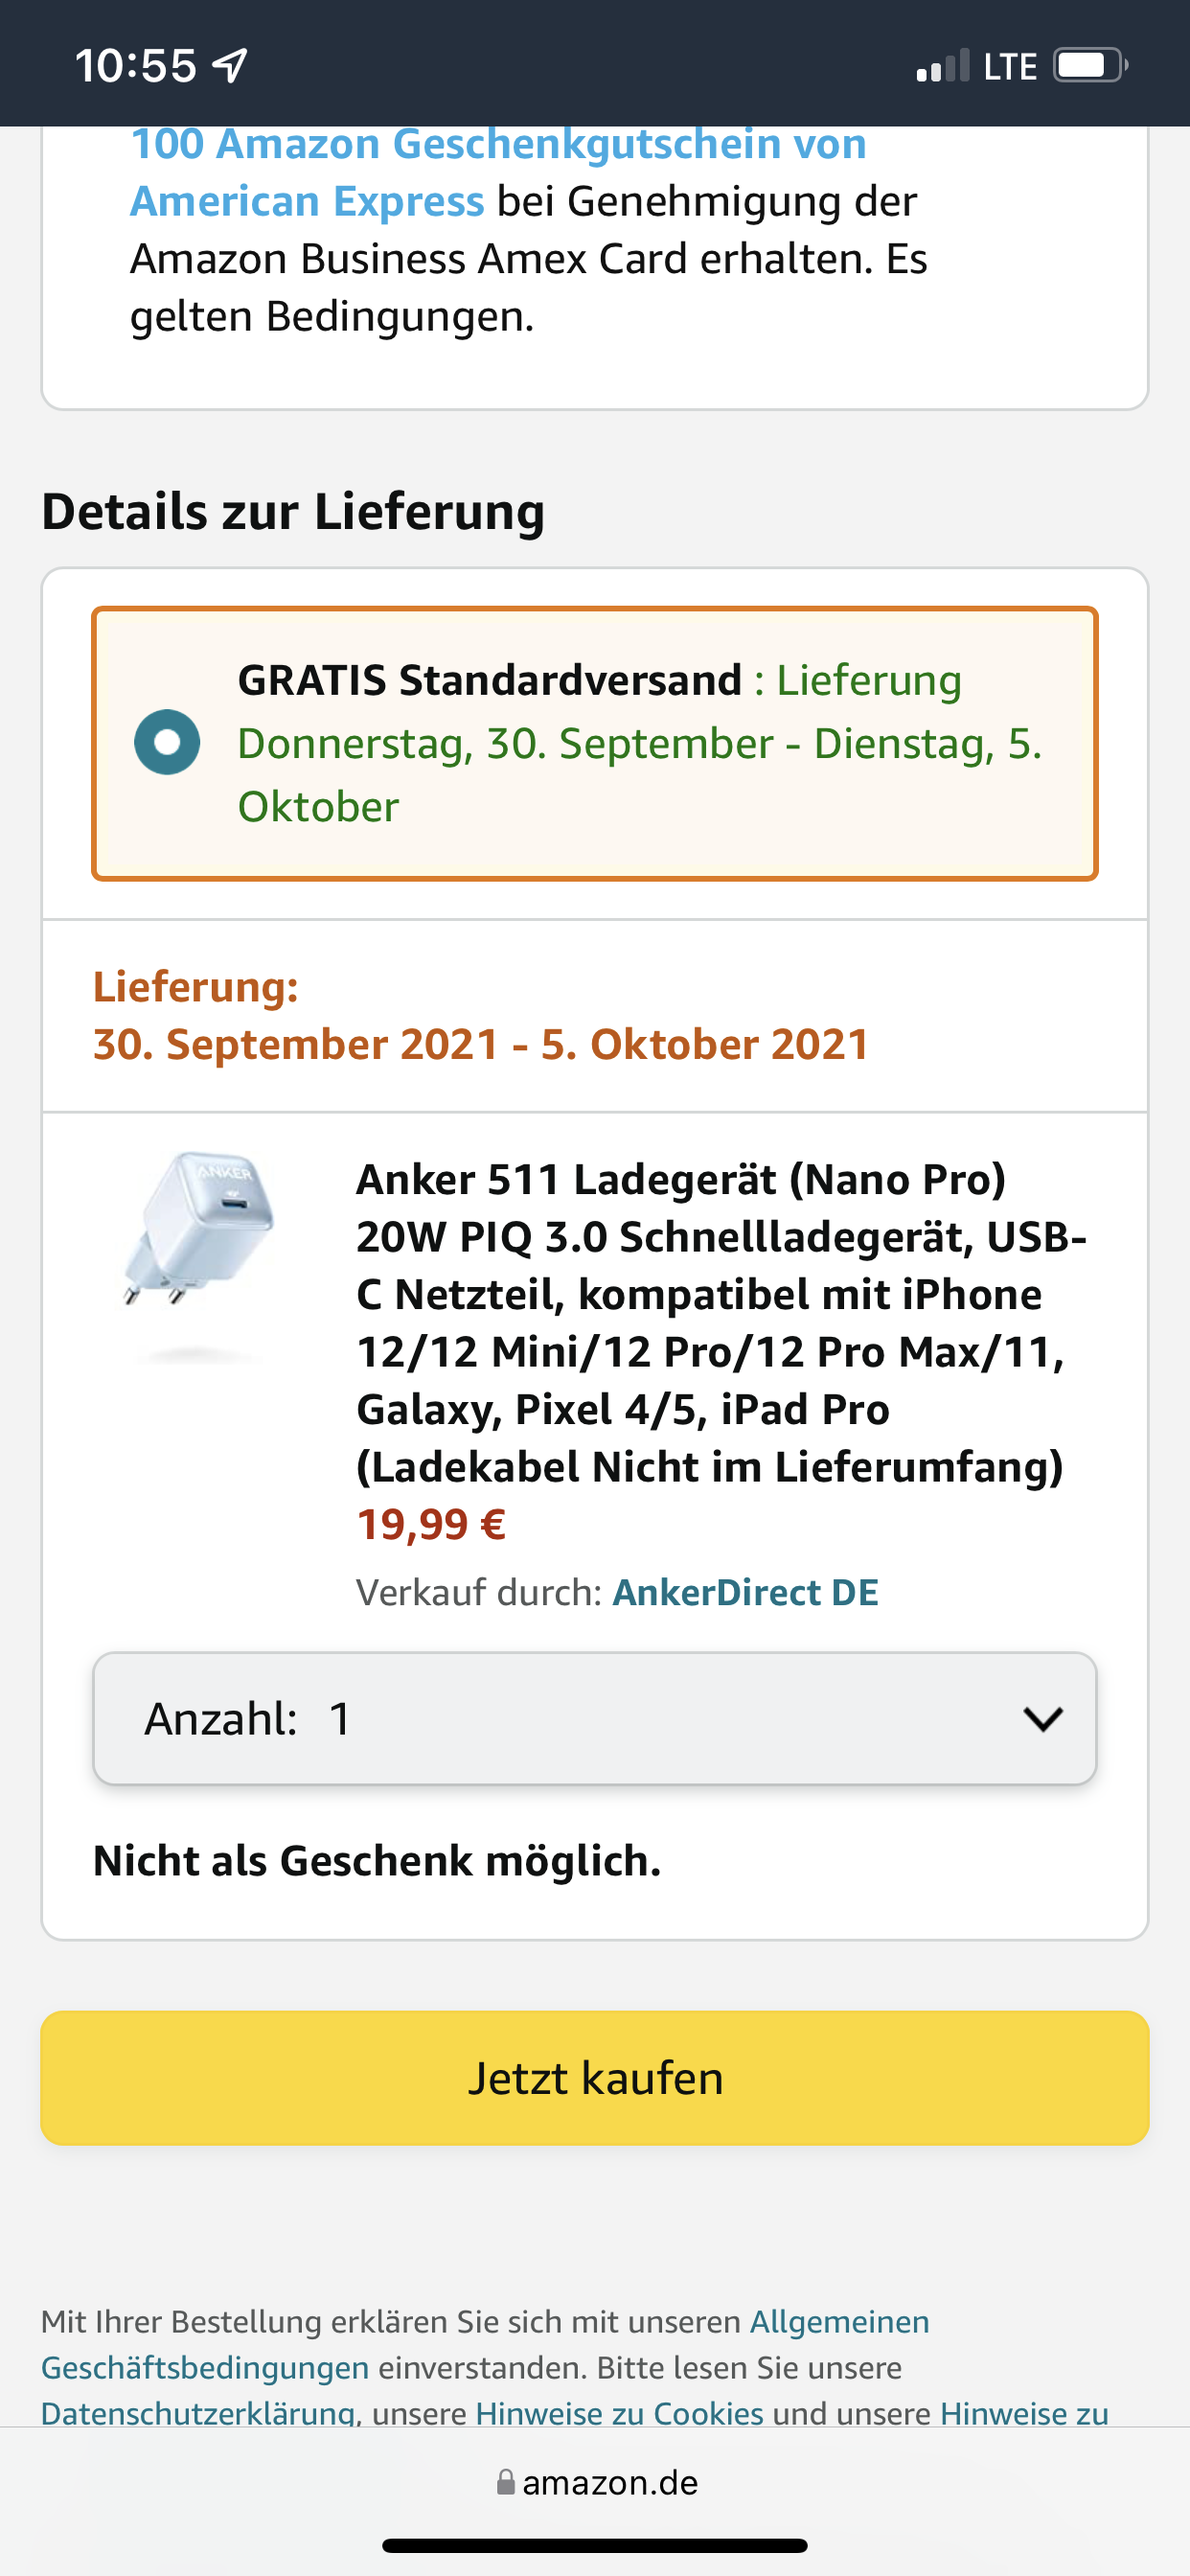This screenshot has width=1190, height=2576.
Task: Select the GRATIS Standardversand radio button
Action: (167, 742)
